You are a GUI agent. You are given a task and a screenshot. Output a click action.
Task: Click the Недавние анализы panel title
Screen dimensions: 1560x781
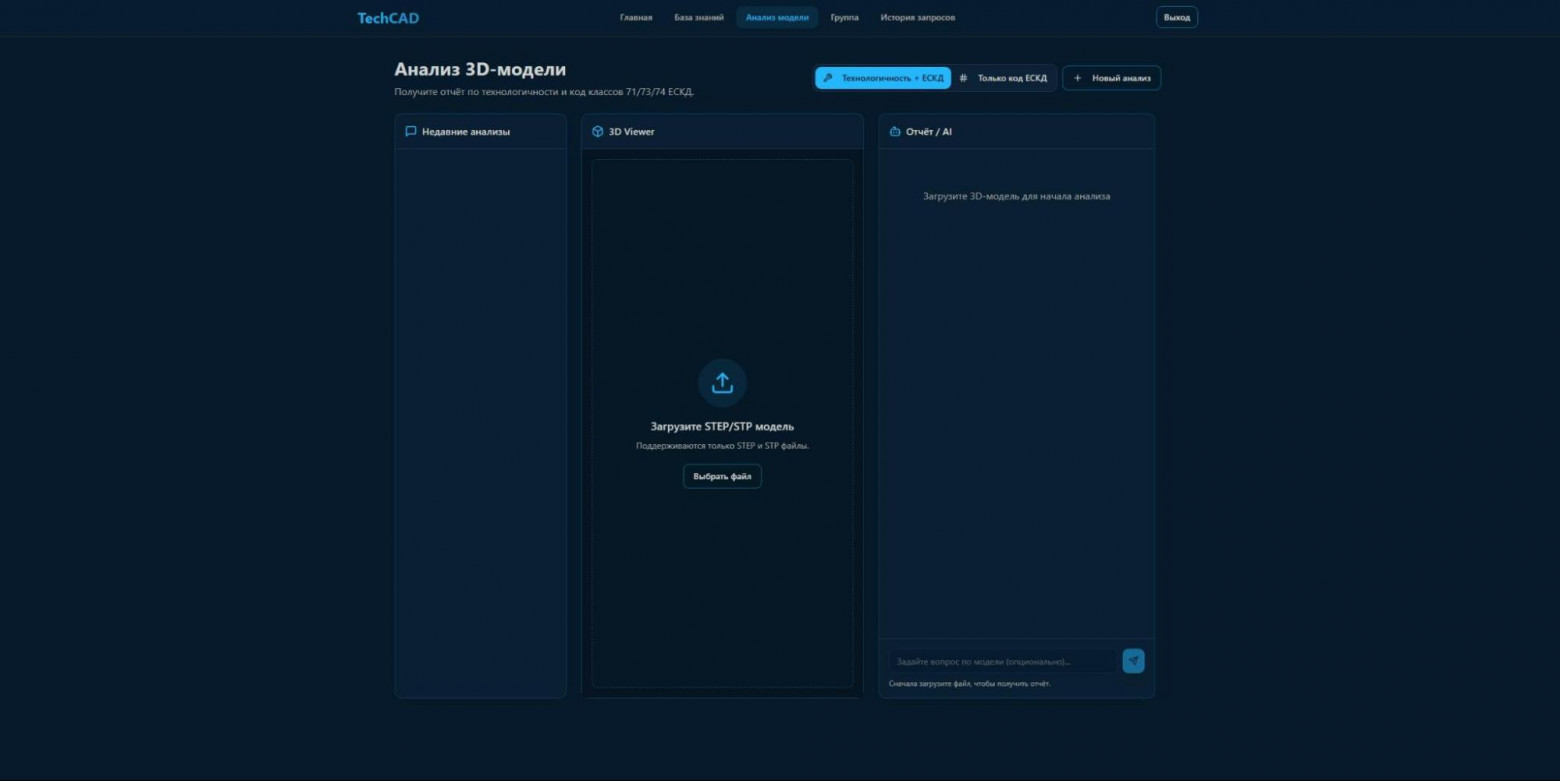[466, 131]
